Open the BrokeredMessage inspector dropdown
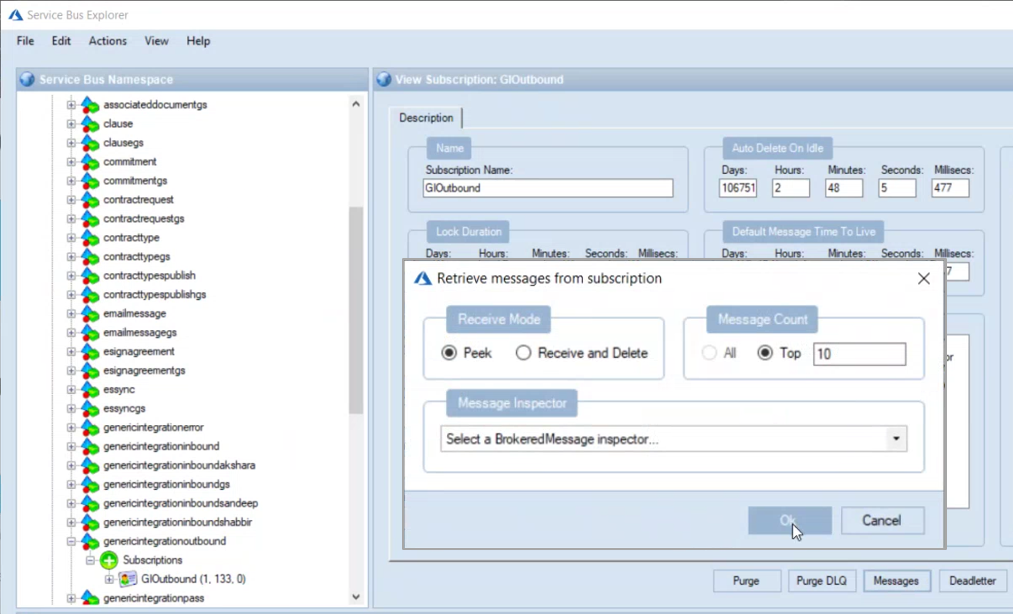The width and height of the screenshot is (1013, 614). (896, 439)
